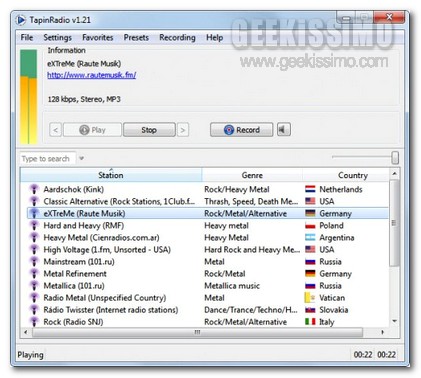Click the Play button
The image size is (421, 378).
pyautogui.click(x=92, y=130)
